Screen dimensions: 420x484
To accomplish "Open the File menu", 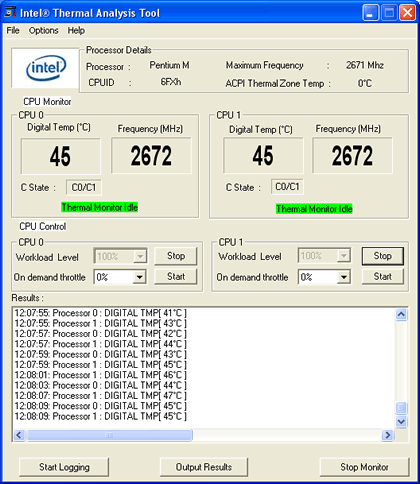I will coord(13,30).
